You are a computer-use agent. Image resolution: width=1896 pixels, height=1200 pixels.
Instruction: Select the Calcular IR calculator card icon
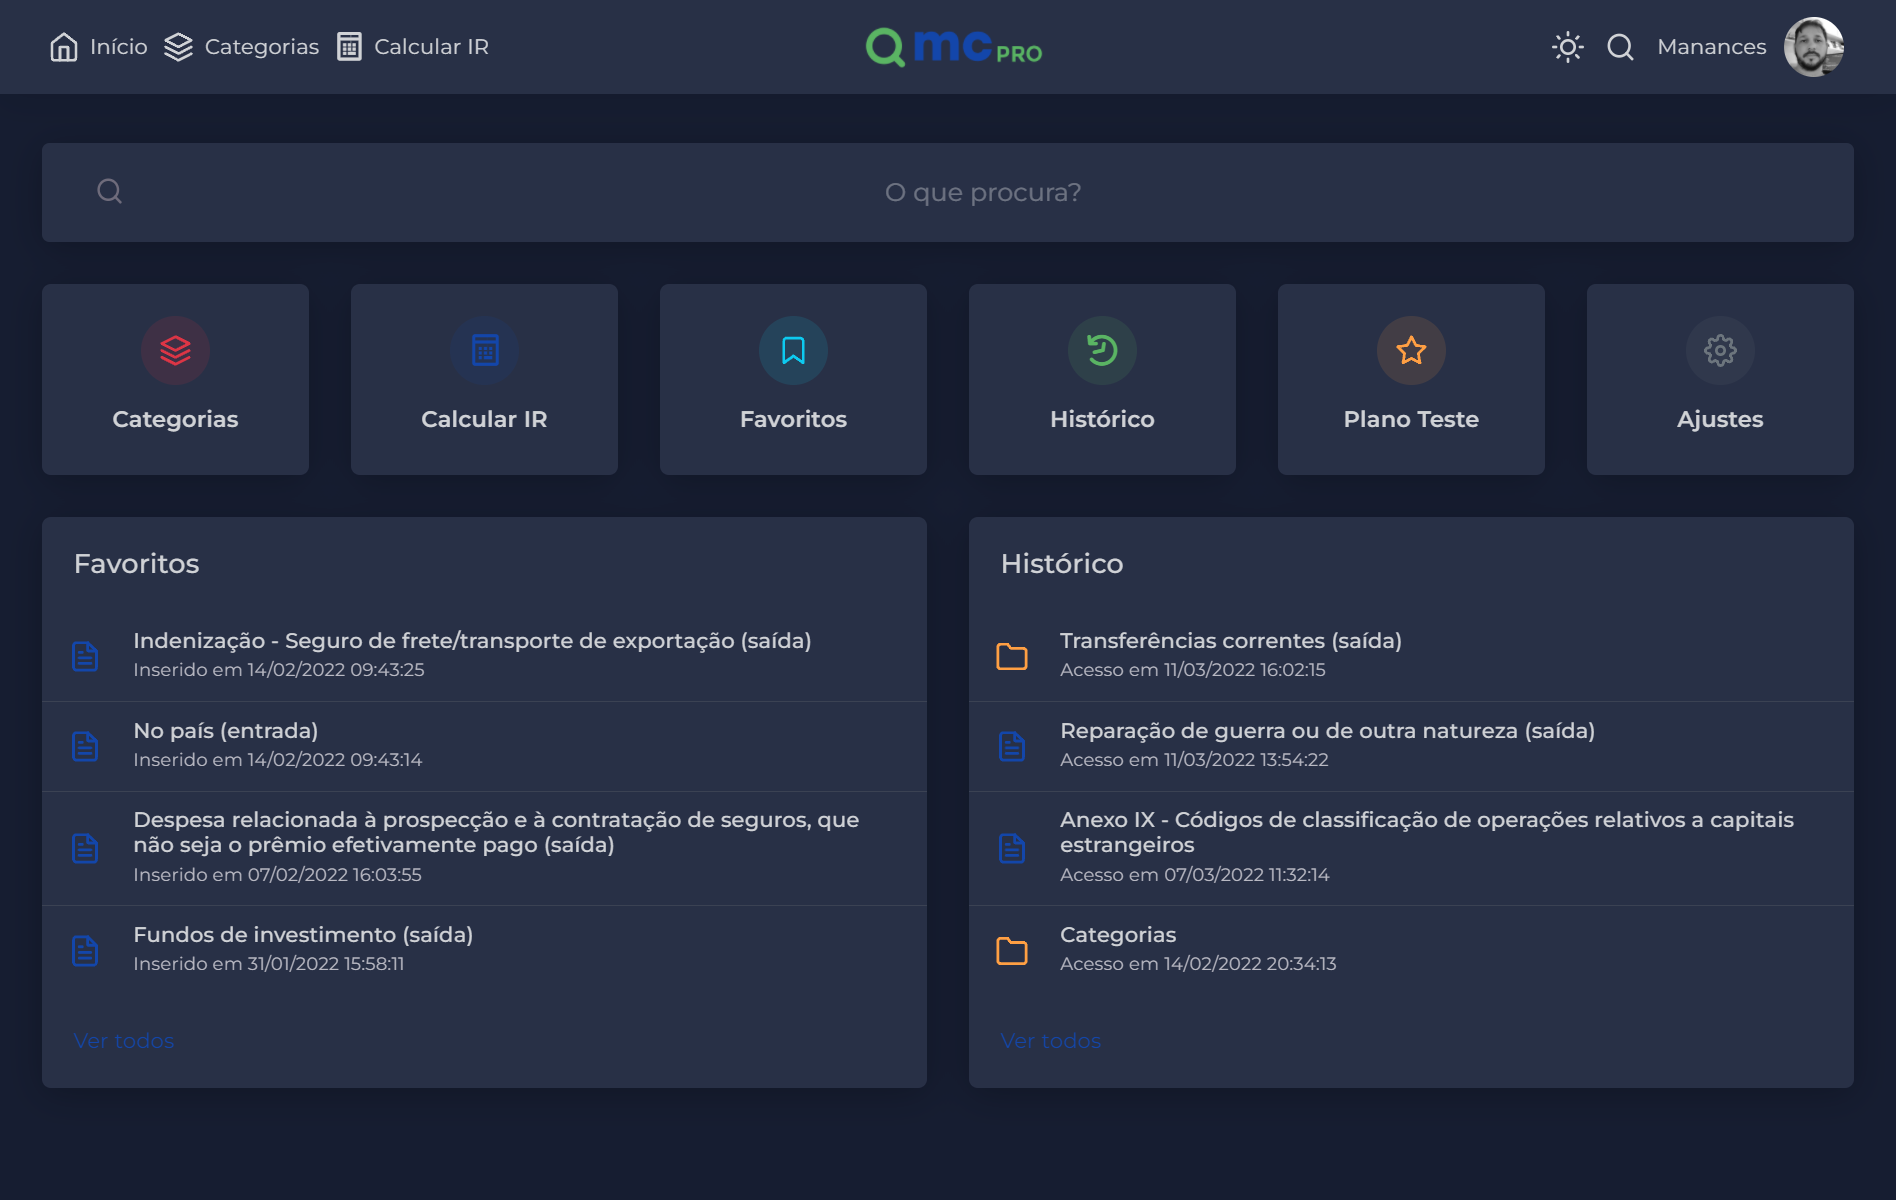484,350
